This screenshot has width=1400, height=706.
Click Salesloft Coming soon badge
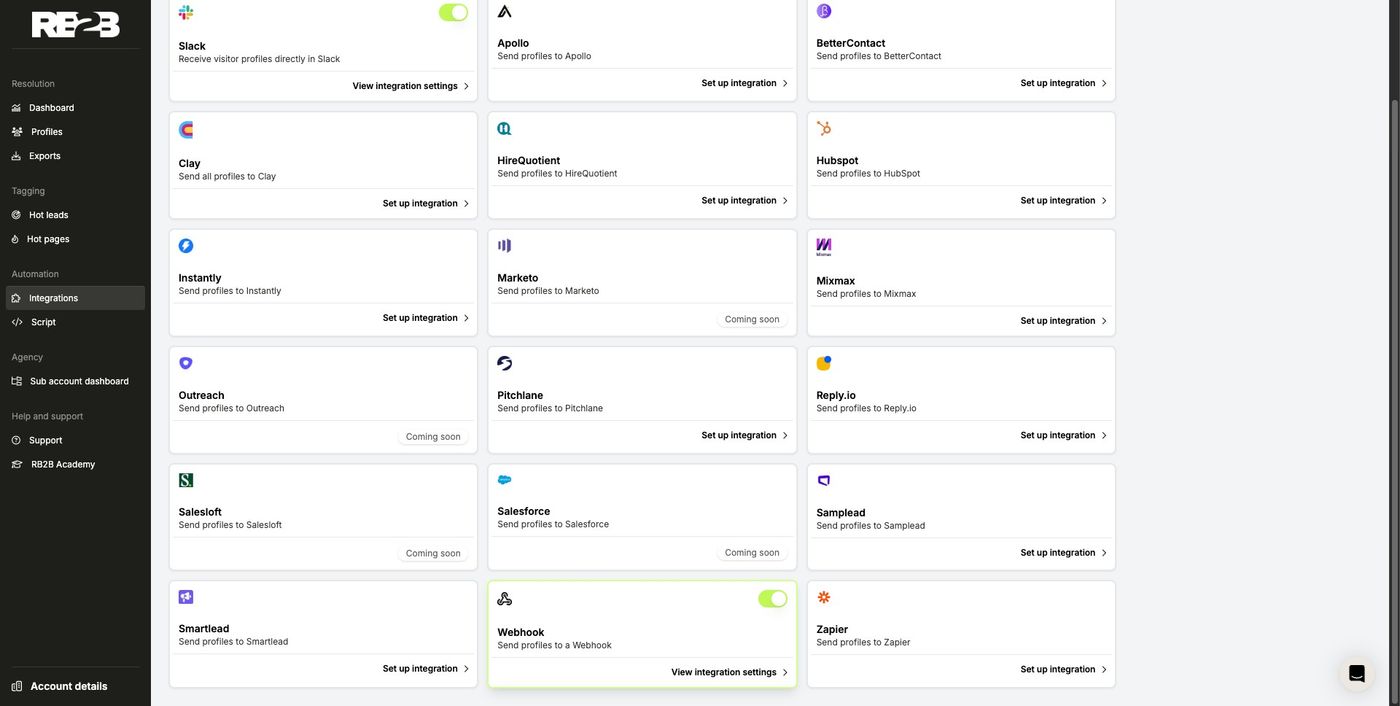pos(433,553)
